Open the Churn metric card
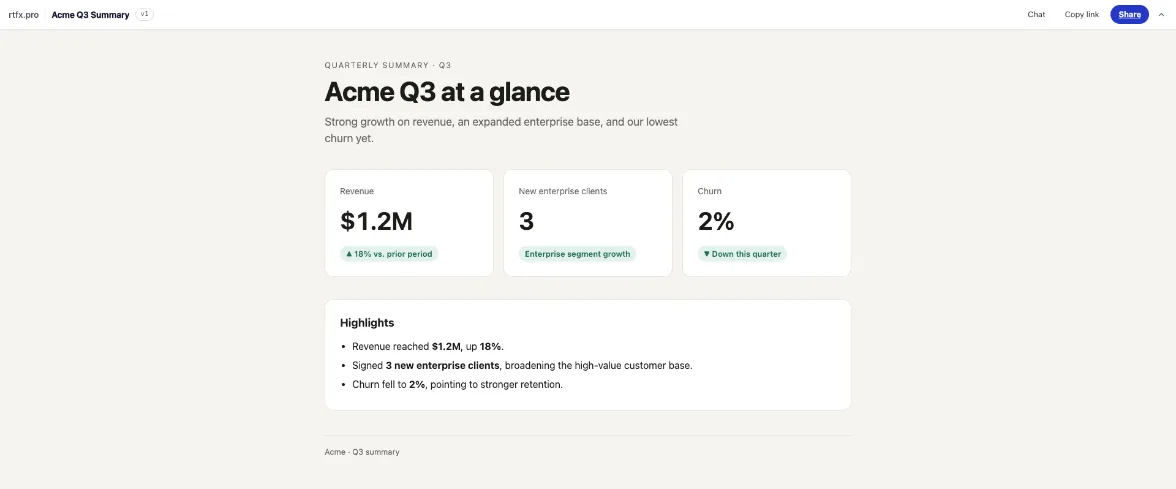1176x489 pixels. coord(766,223)
